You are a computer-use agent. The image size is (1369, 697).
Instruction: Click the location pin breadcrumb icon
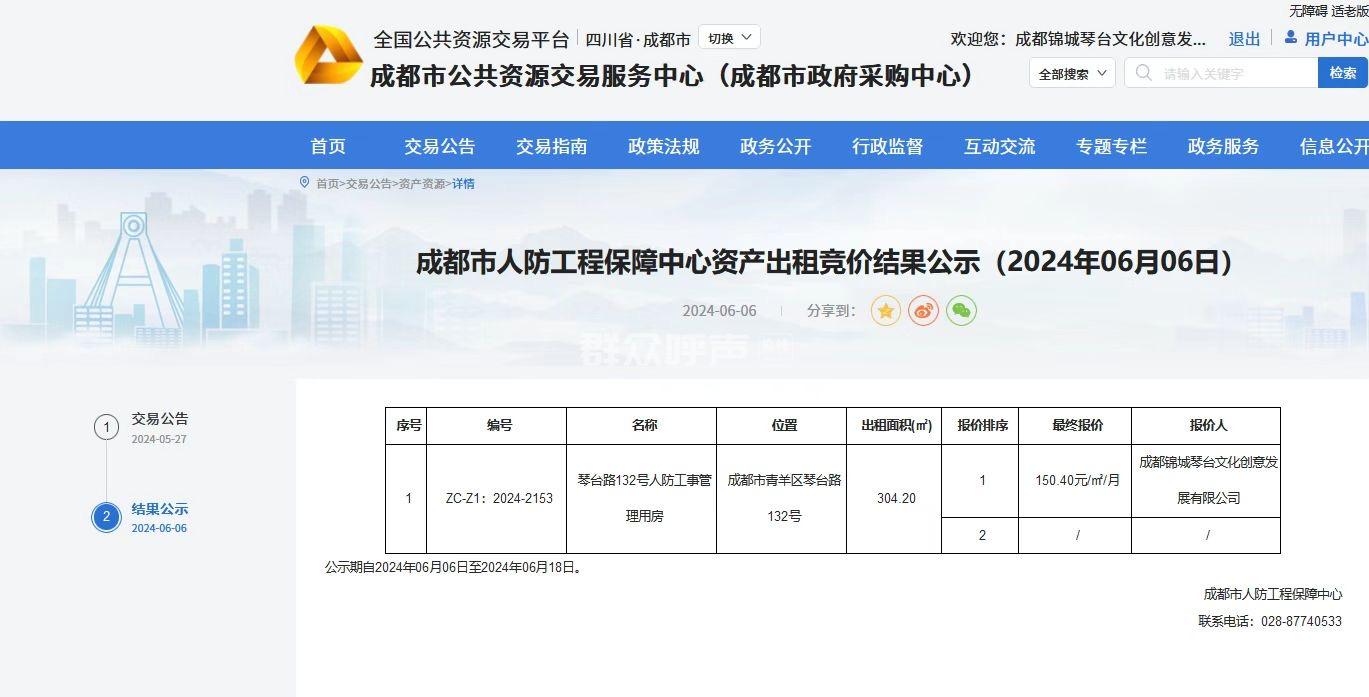(x=304, y=183)
